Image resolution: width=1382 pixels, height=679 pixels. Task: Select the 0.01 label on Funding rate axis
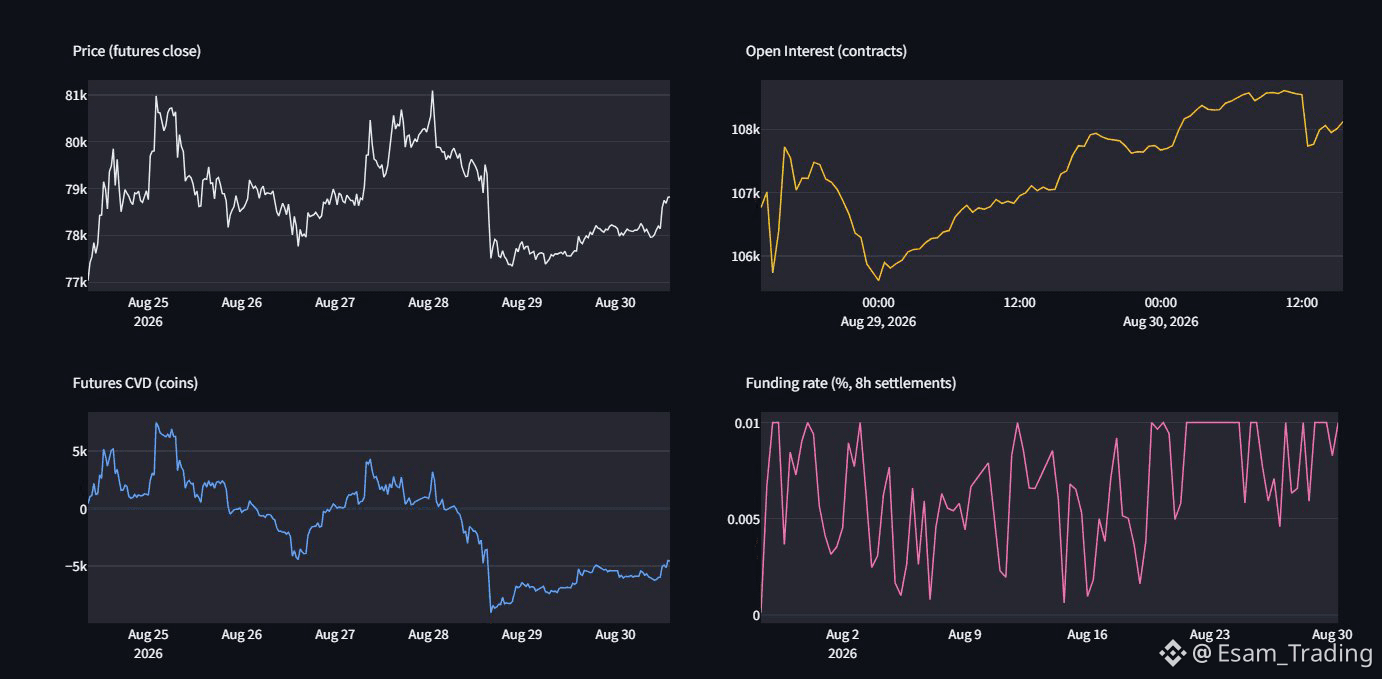[x=746, y=423]
